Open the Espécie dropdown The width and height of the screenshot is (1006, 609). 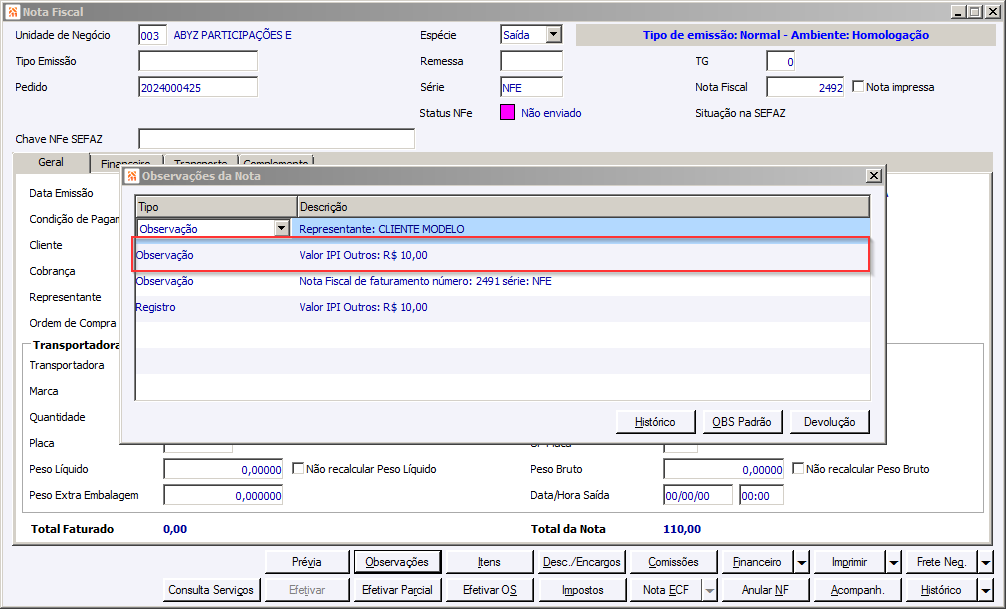click(x=554, y=35)
